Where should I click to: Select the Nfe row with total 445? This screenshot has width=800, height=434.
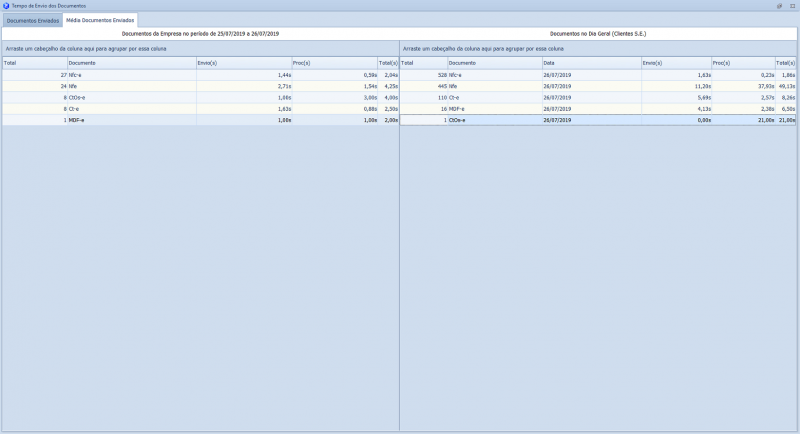point(494,86)
